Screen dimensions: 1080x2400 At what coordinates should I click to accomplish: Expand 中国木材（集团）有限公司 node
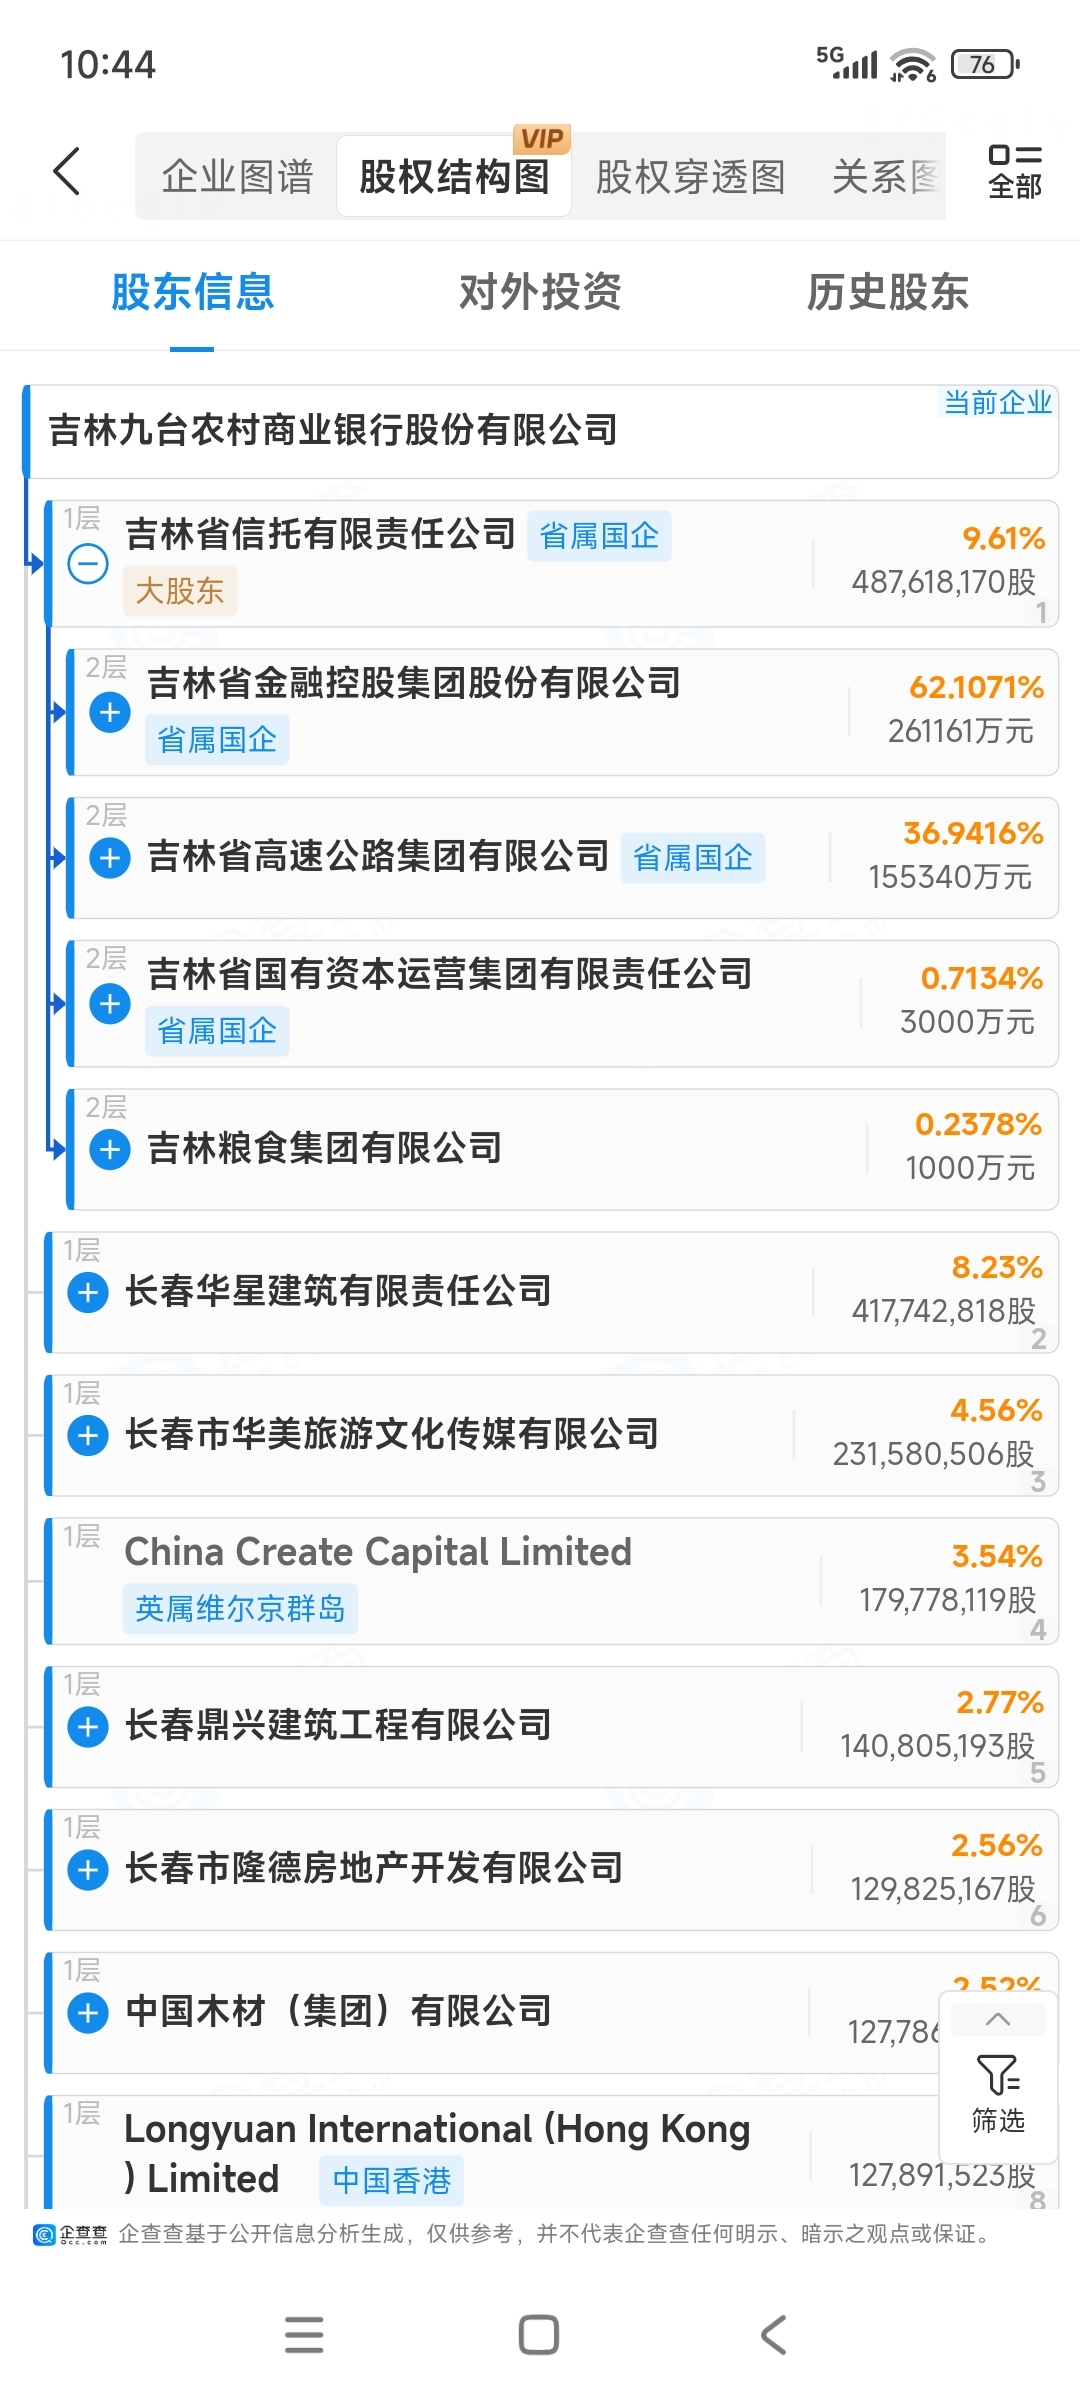[x=88, y=2012]
